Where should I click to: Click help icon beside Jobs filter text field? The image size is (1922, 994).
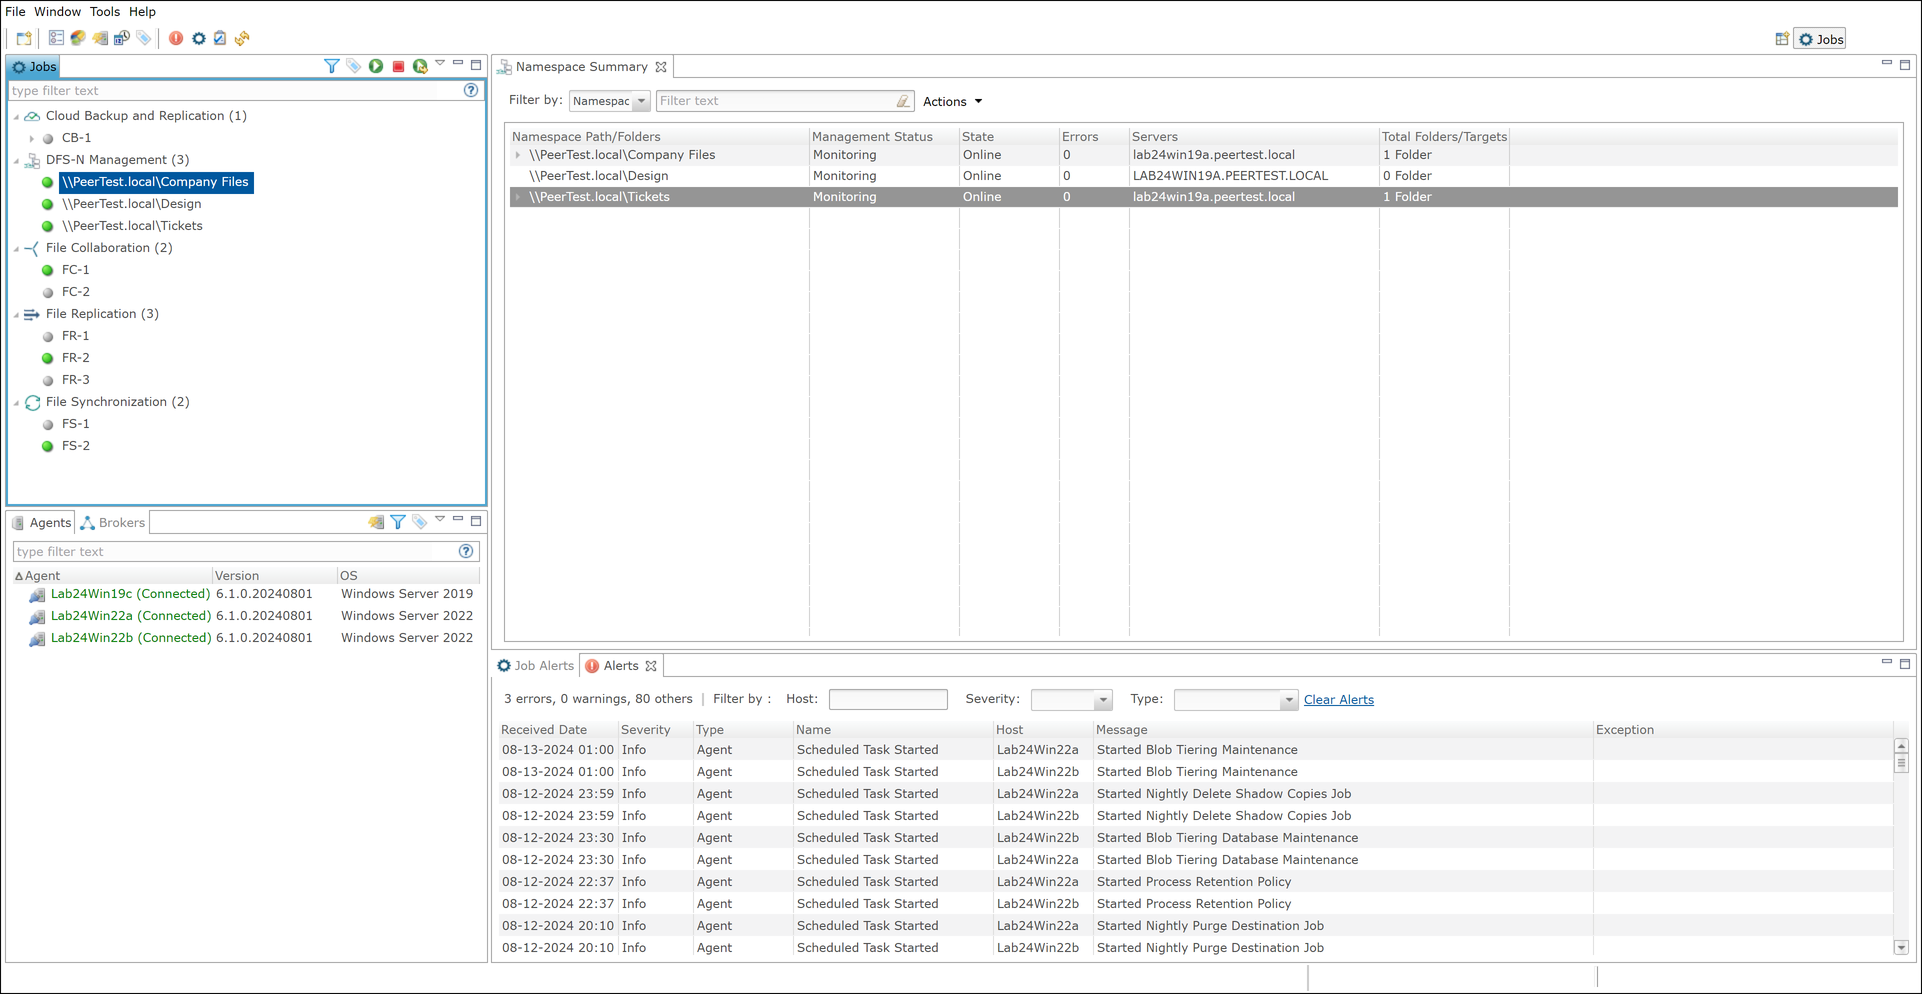click(471, 90)
